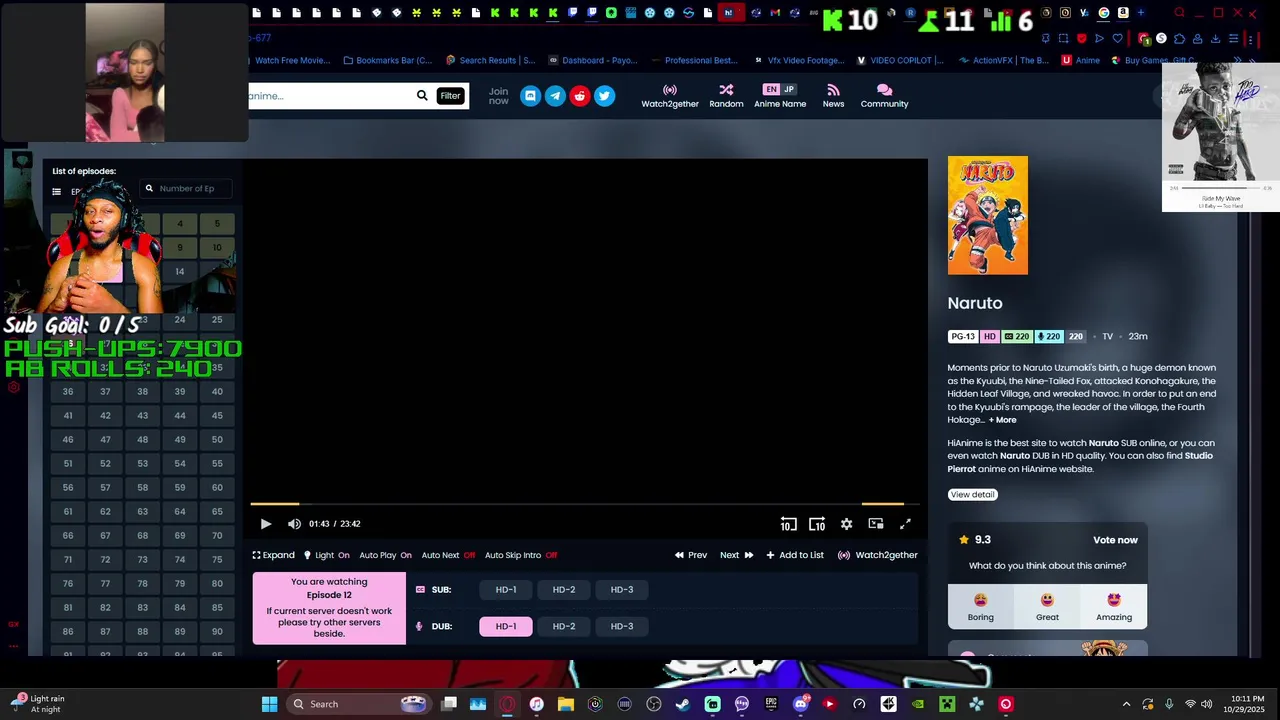Open system volume tray icon
The width and height of the screenshot is (1280, 720).
[x=1206, y=704]
